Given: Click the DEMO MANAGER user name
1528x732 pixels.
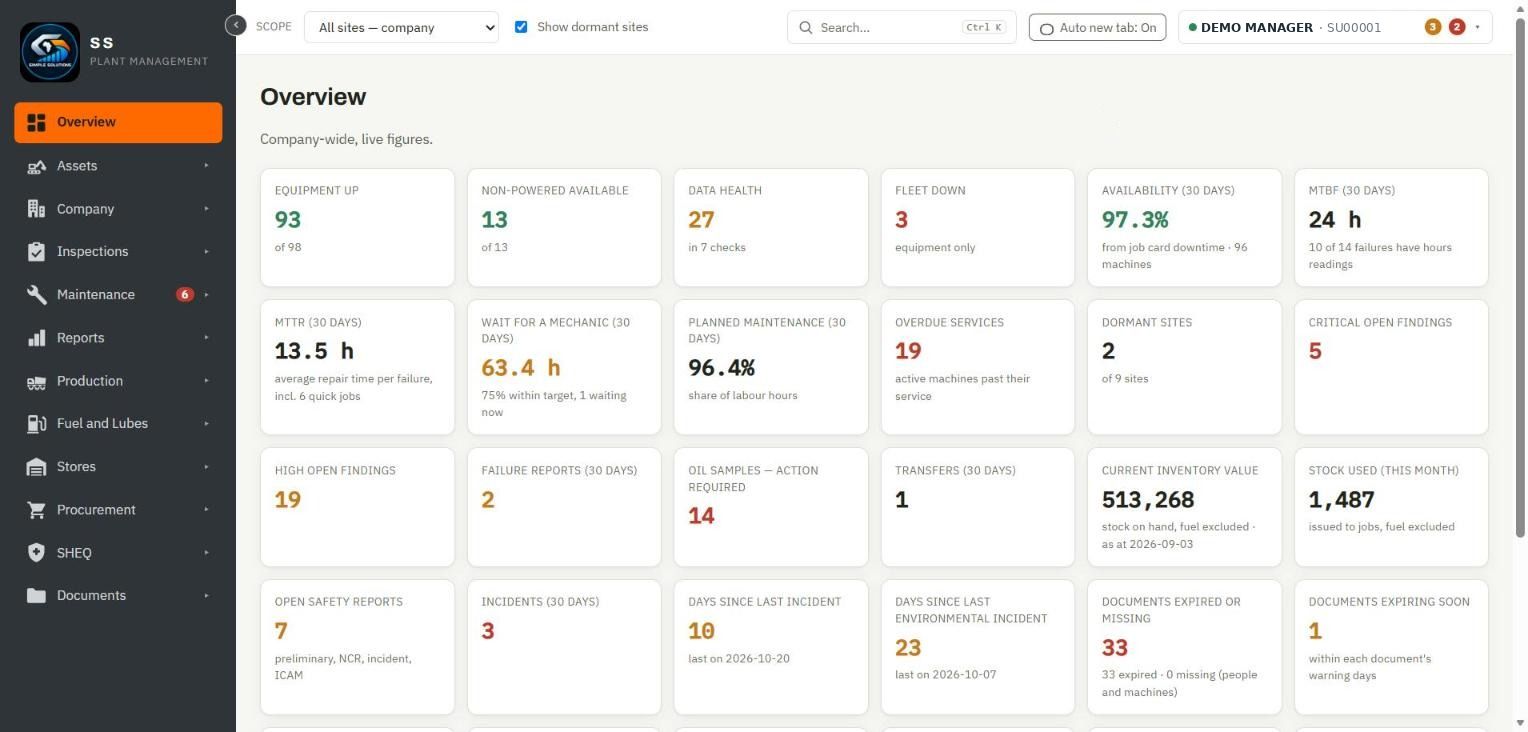Looking at the screenshot, I should (1257, 27).
